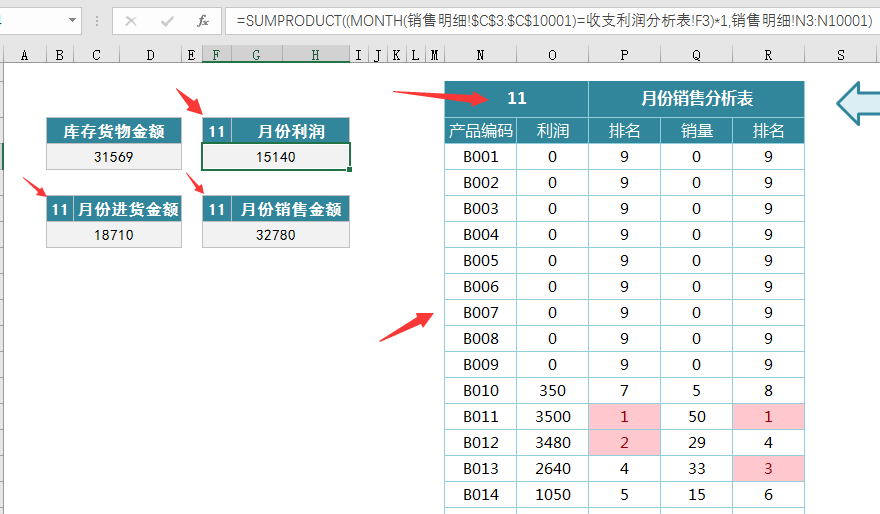Click the 利润 column header cell

(552, 130)
